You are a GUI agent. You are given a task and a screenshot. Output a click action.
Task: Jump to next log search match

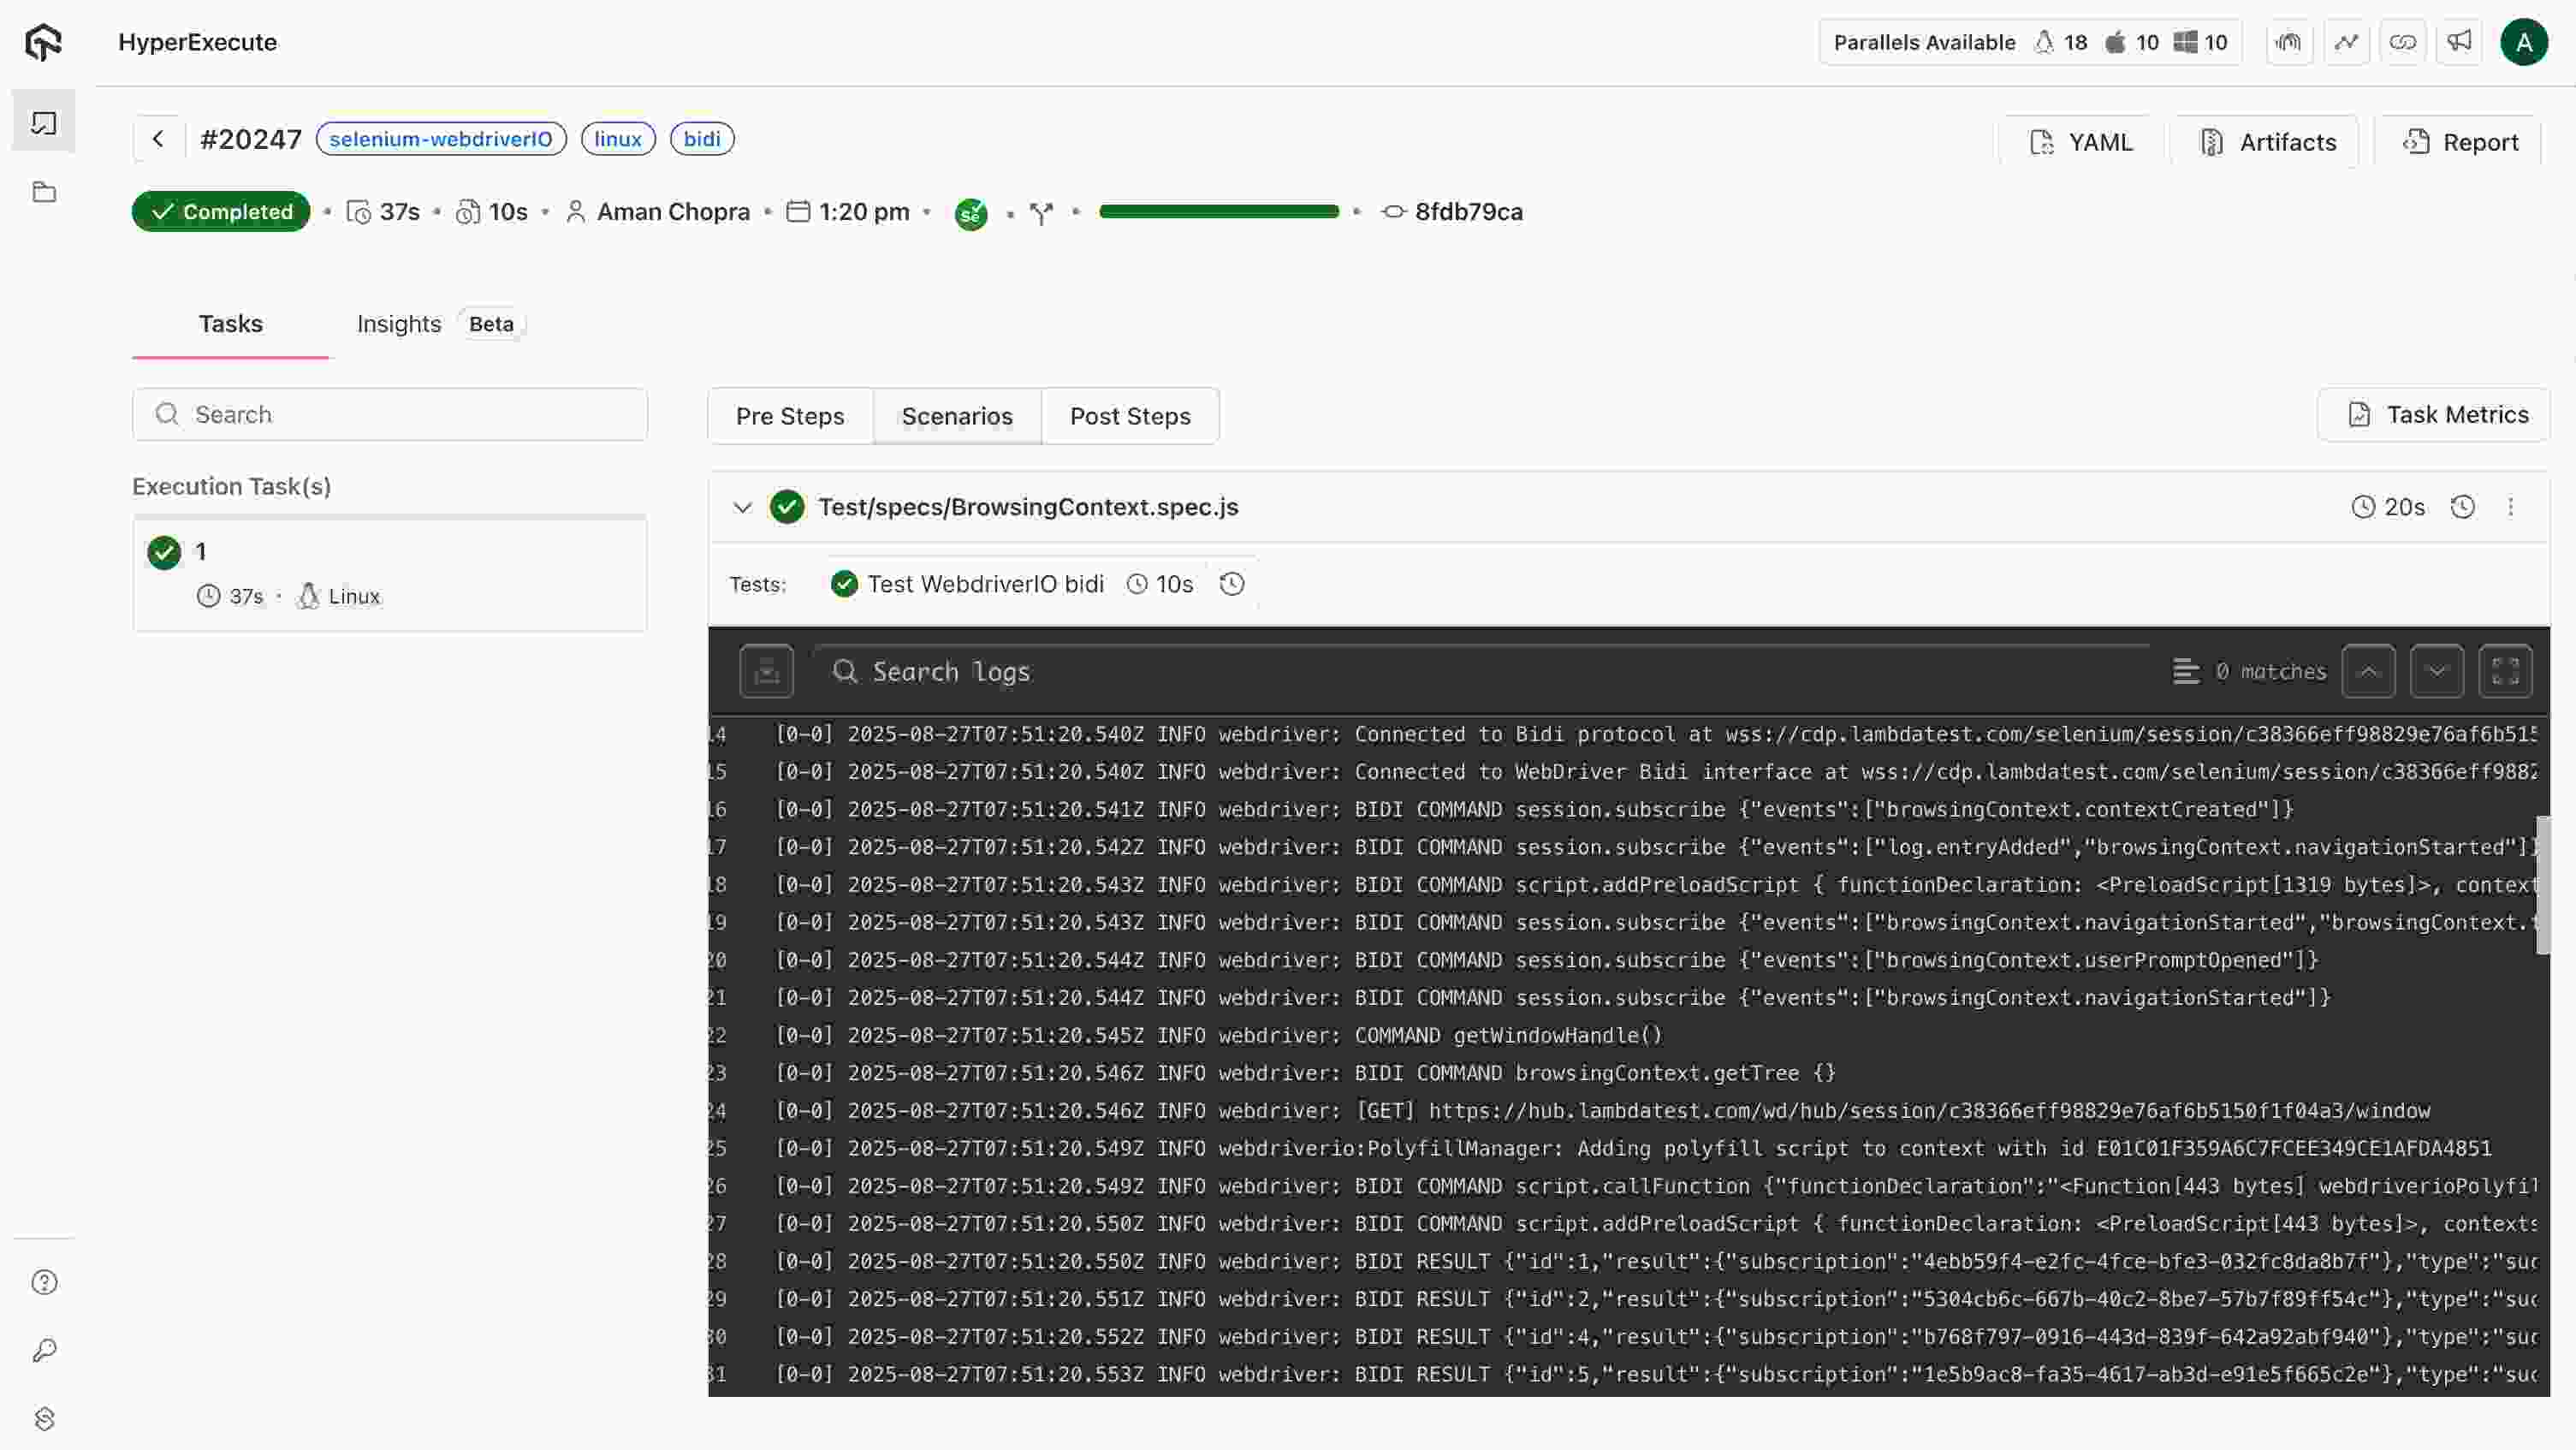[x=2436, y=671]
